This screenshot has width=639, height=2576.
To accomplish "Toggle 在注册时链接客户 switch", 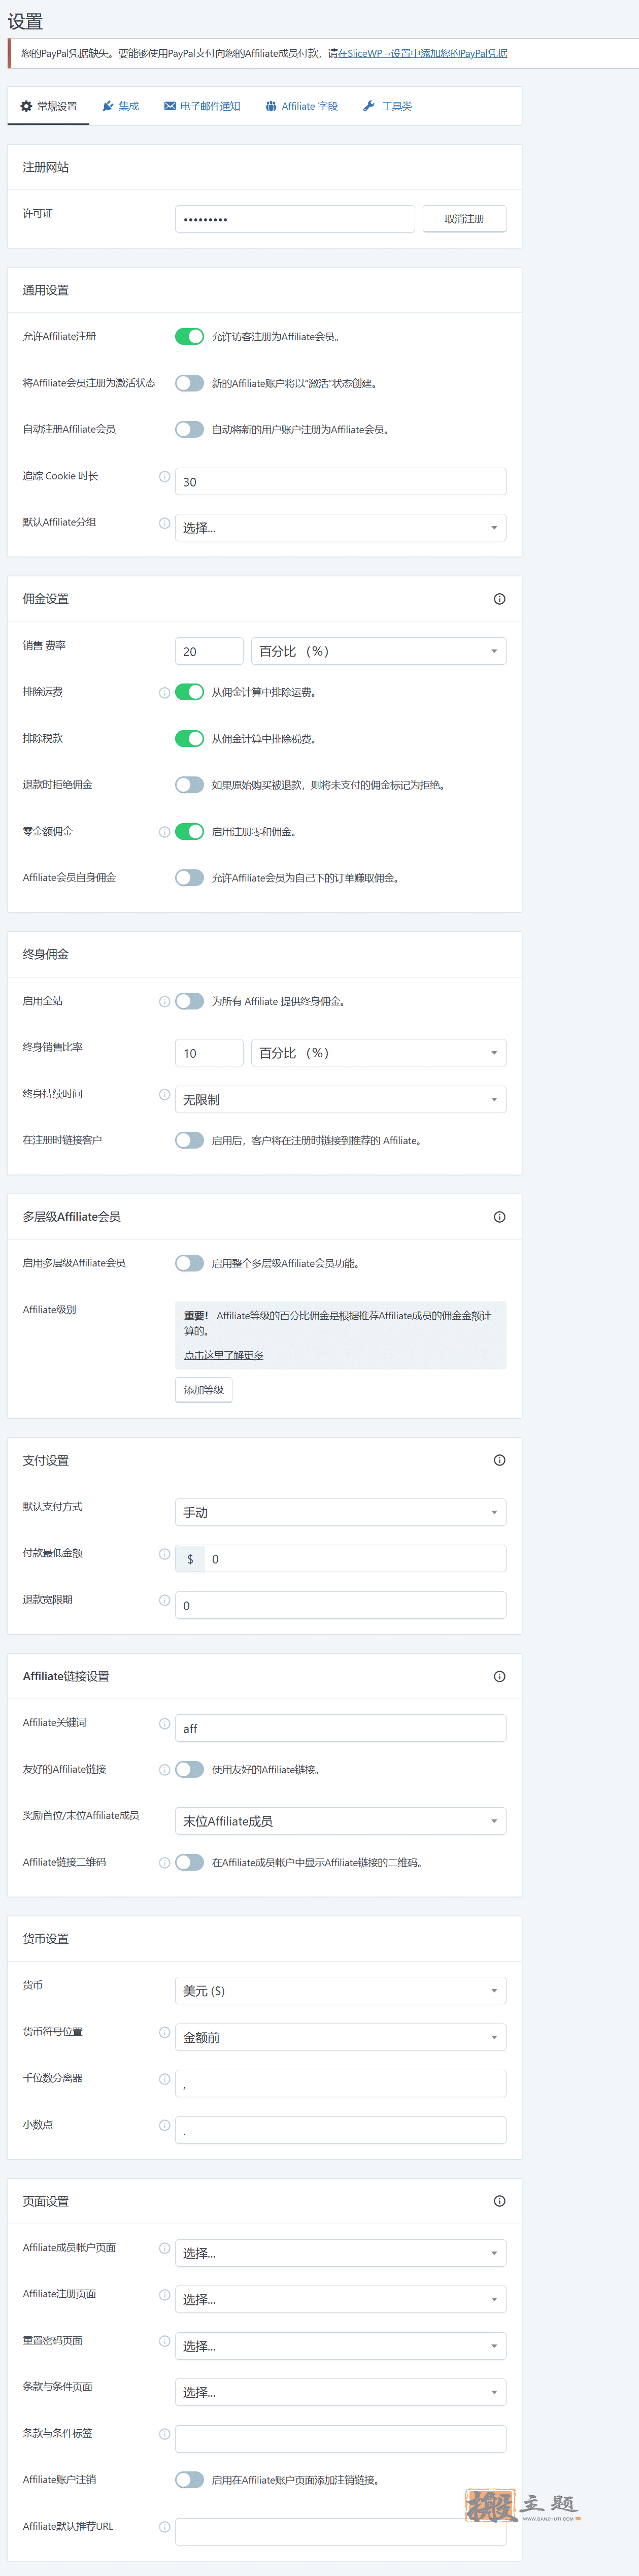I will [x=189, y=1140].
